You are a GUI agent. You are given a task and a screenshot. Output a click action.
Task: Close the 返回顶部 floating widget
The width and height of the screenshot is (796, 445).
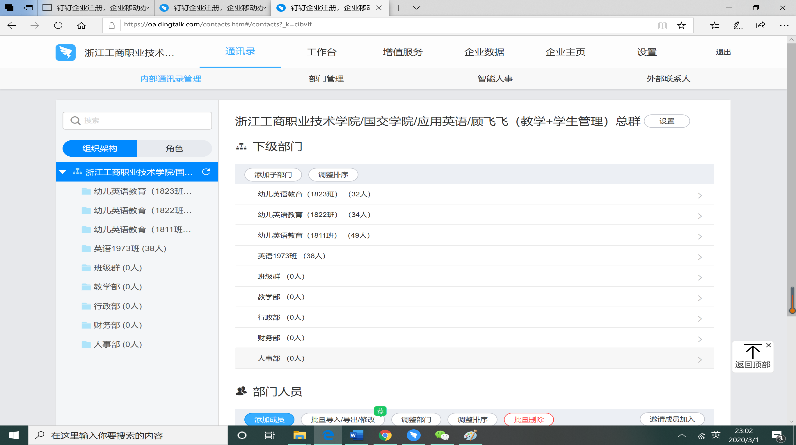[768, 345]
